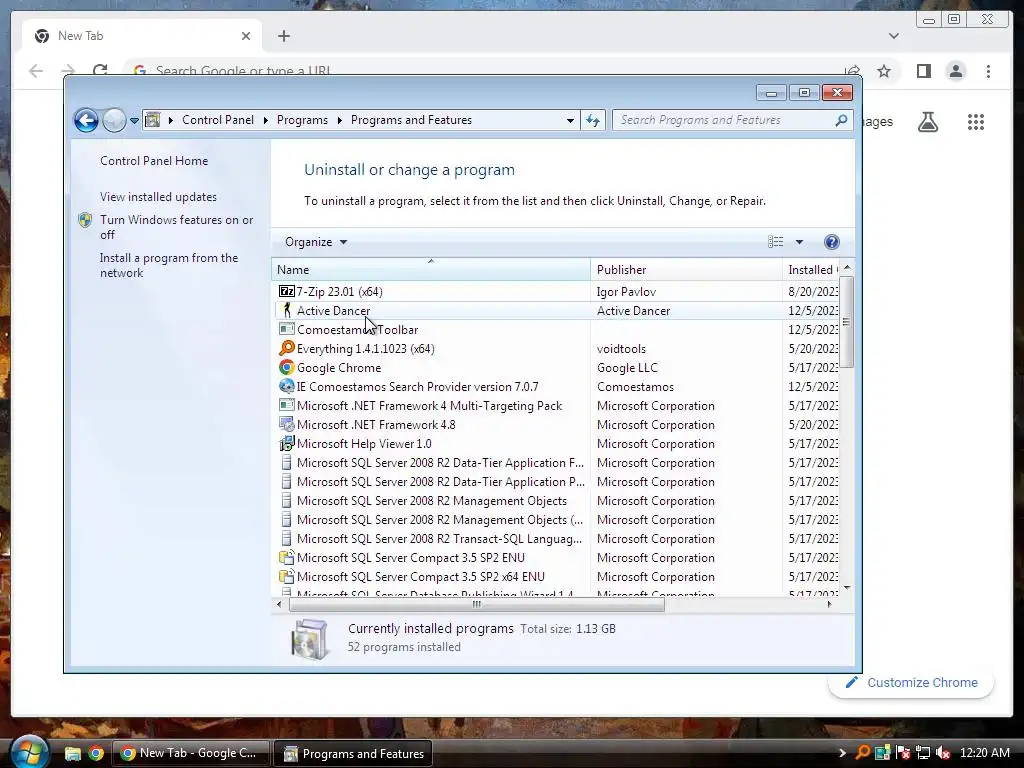Select Programs breadcrumb
1024x768 pixels.
[x=302, y=120]
